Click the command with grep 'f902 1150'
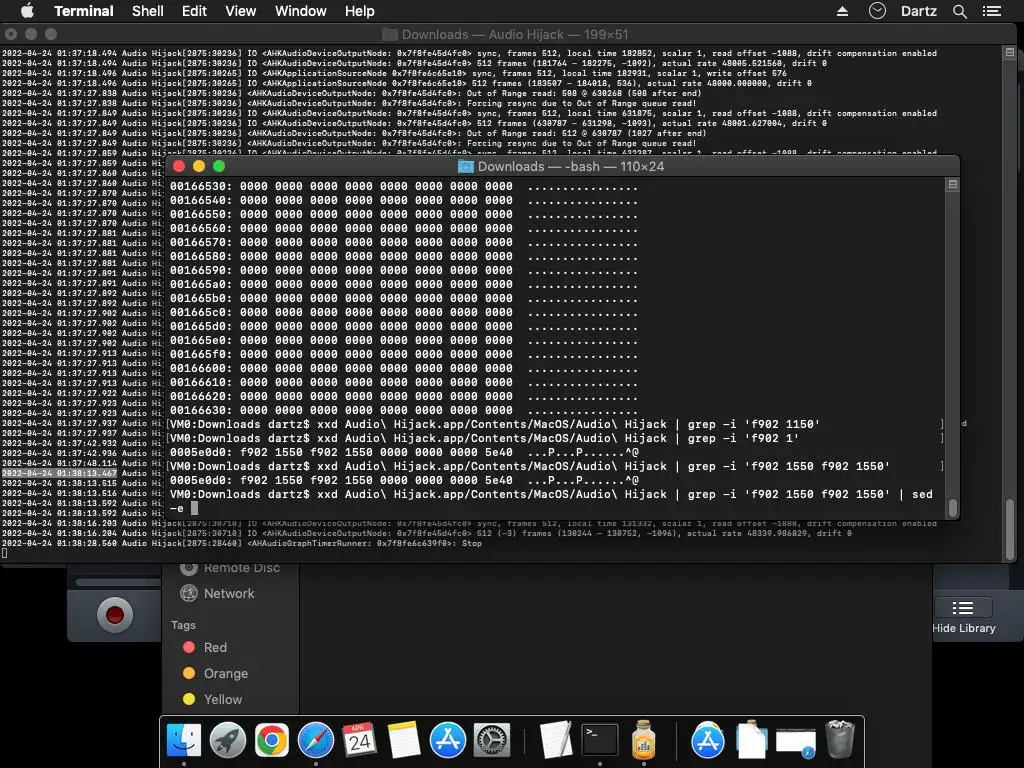 [x=494, y=424]
